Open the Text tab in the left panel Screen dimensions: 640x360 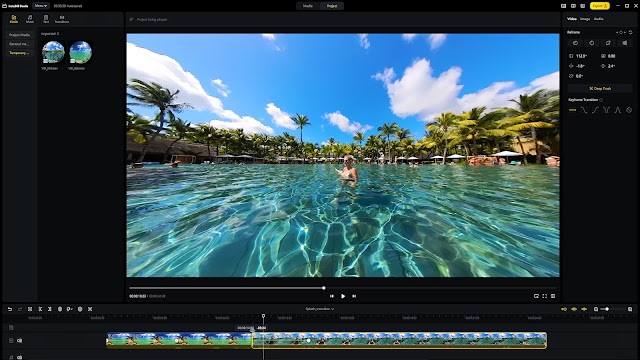point(46,19)
